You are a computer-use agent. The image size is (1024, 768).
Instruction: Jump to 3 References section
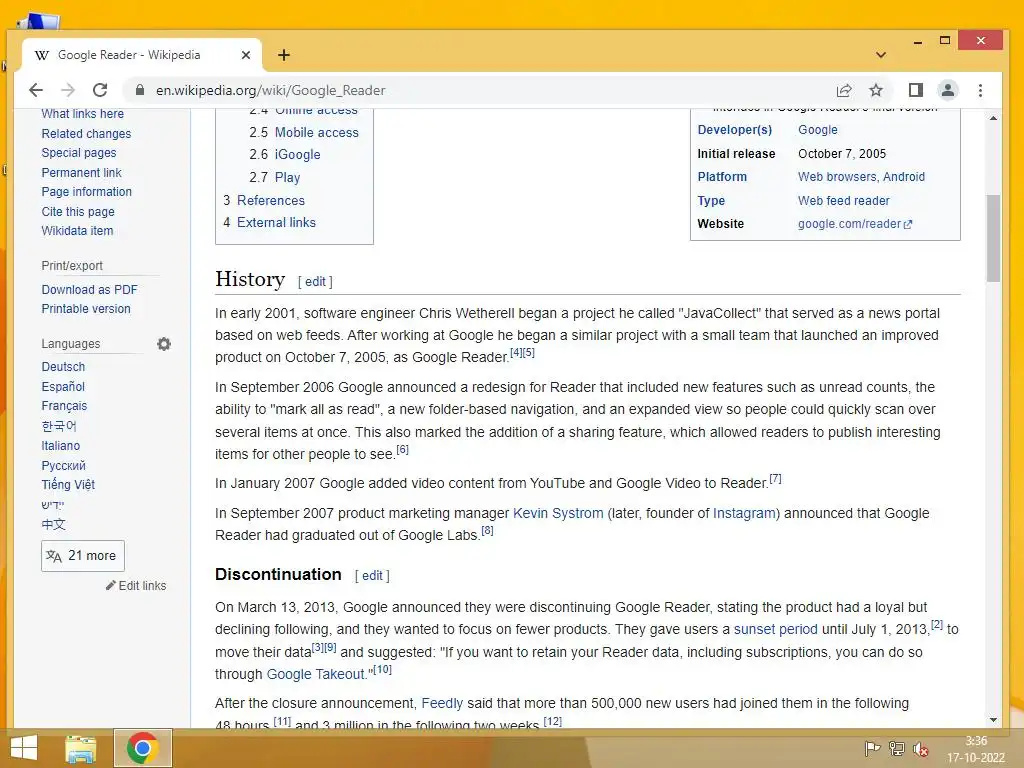click(264, 200)
